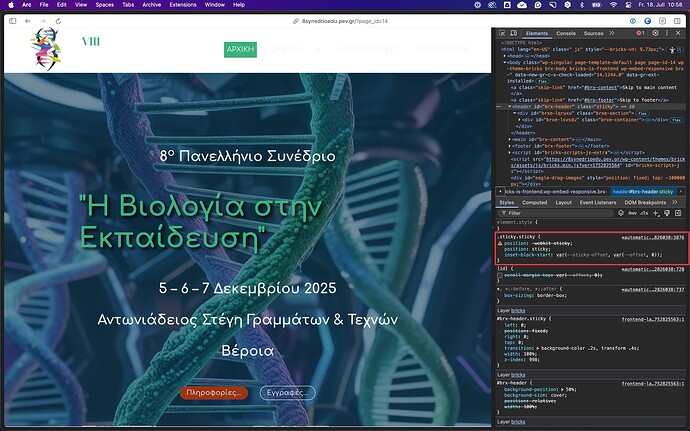
Task: Open the Archive menu
Action: [x=151, y=5]
